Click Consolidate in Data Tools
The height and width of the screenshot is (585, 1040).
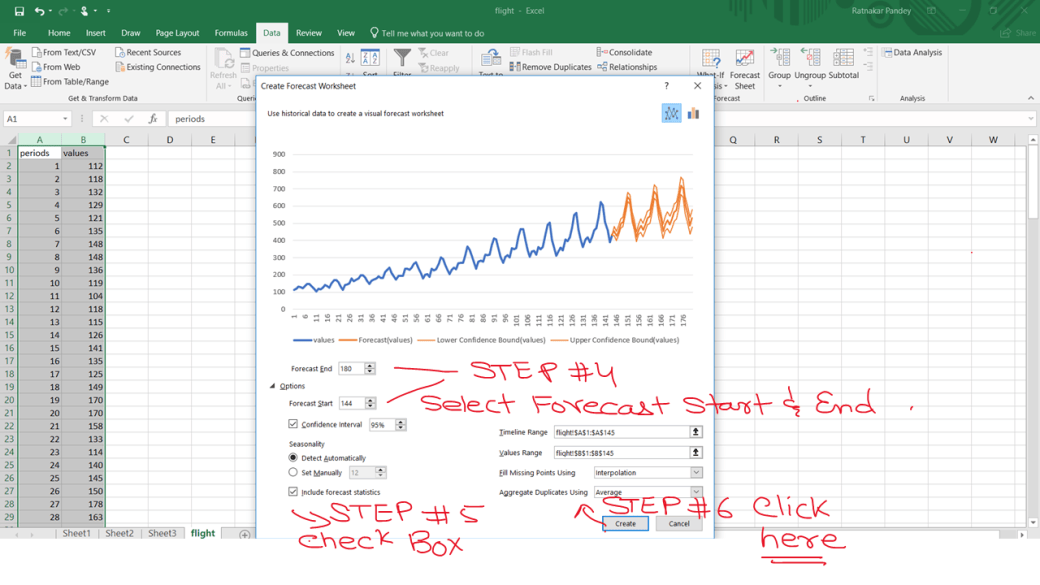tap(624, 52)
